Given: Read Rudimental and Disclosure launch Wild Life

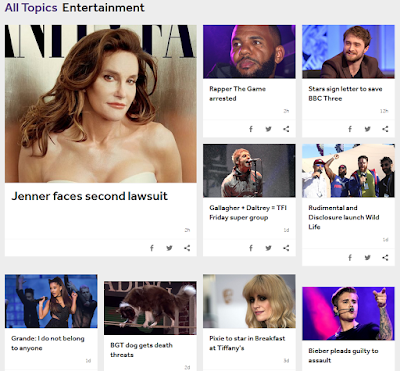Looking at the screenshot, I should pyautogui.click(x=344, y=217).
